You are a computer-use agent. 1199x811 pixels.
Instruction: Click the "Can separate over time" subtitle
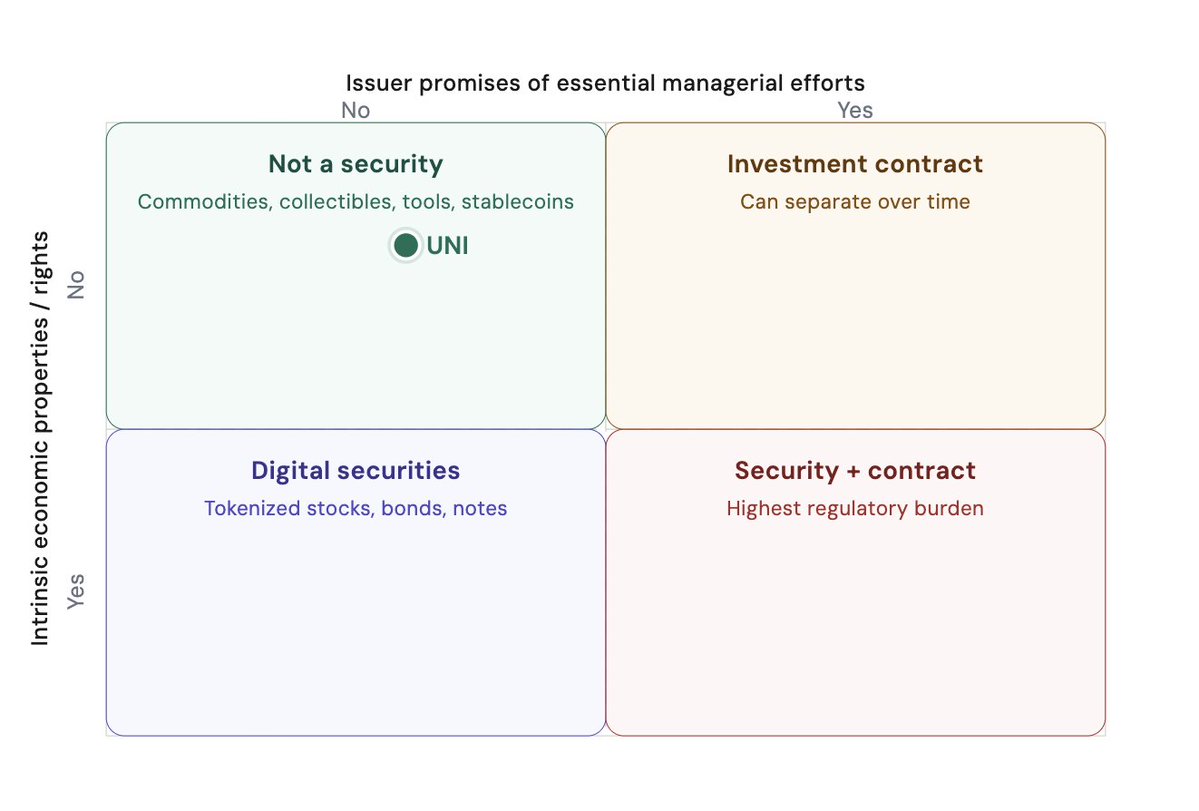[855, 202]
